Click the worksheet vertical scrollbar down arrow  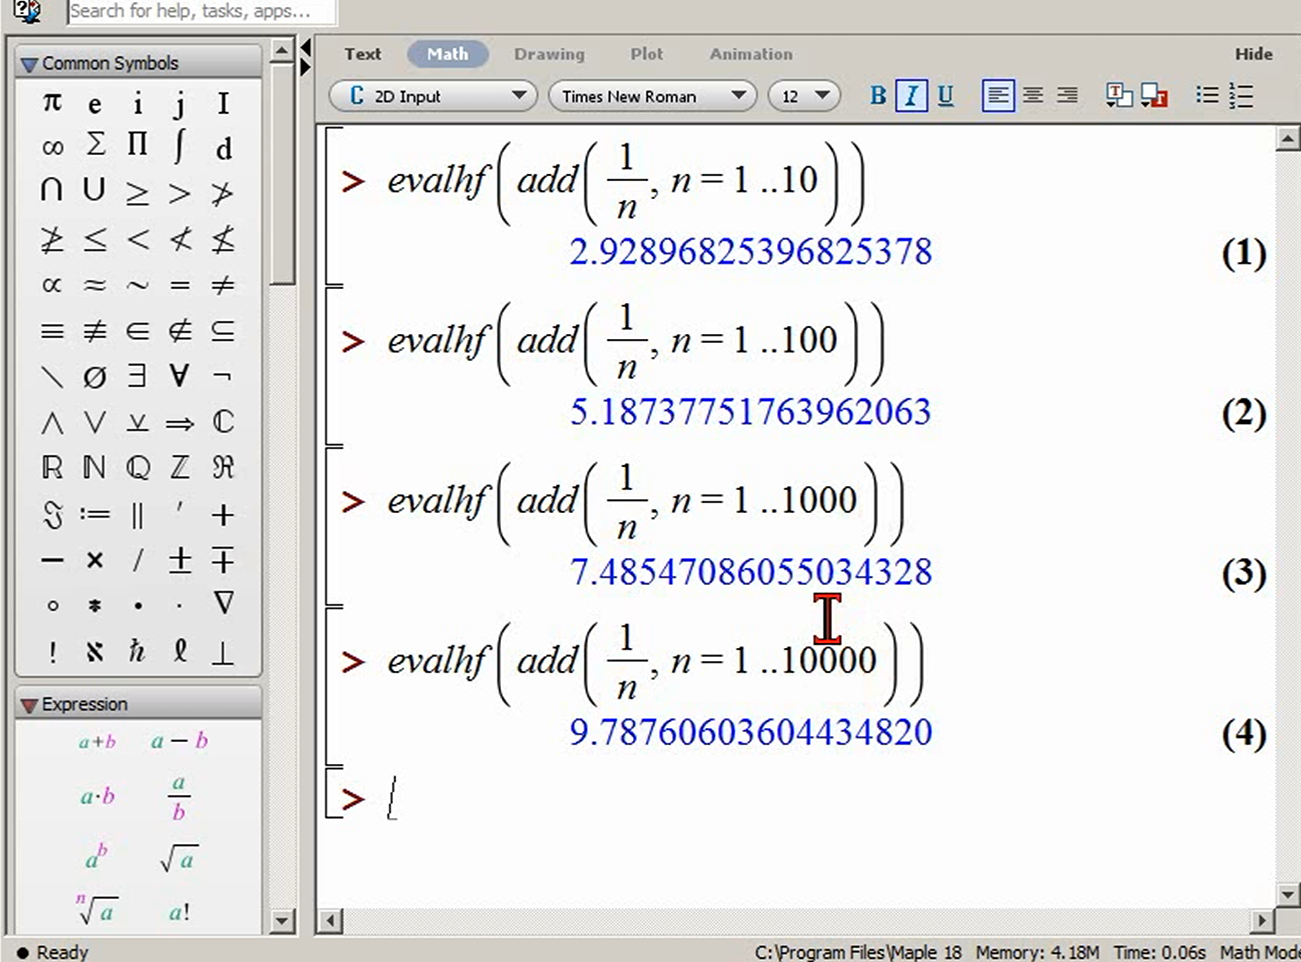pyautogui.click(x=1288, y=893)
